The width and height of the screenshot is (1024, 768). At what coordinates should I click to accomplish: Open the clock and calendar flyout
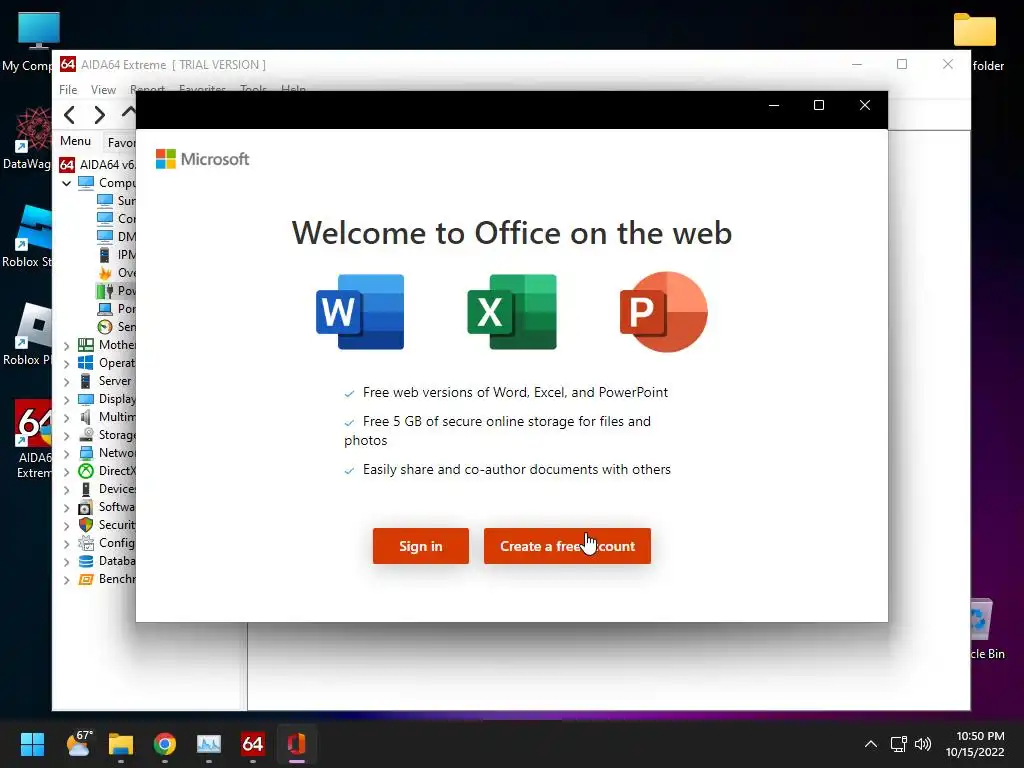tap(975, 744)
